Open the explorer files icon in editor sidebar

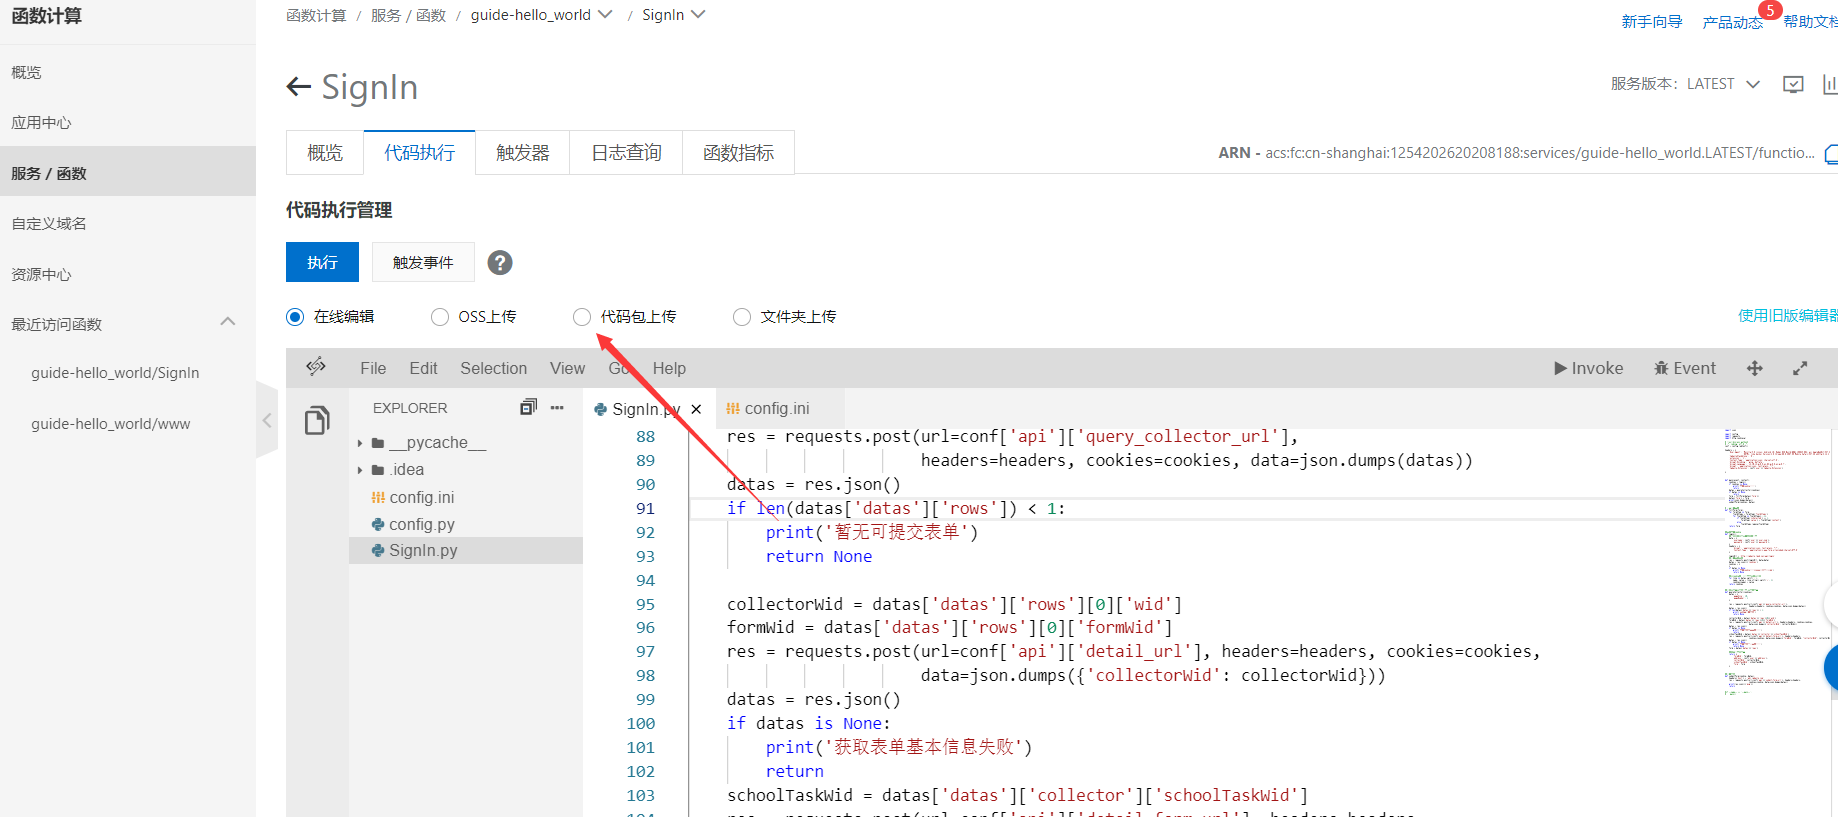pyautogui.click(x=317, y=421)
